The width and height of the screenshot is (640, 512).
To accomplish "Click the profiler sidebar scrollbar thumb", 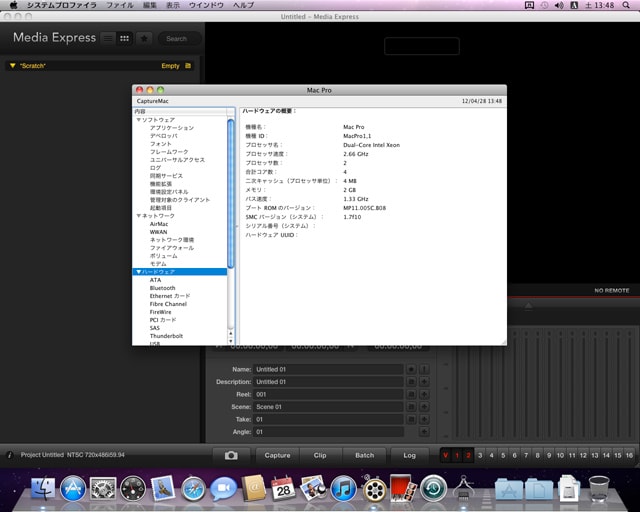I will (x=231, y=193).
